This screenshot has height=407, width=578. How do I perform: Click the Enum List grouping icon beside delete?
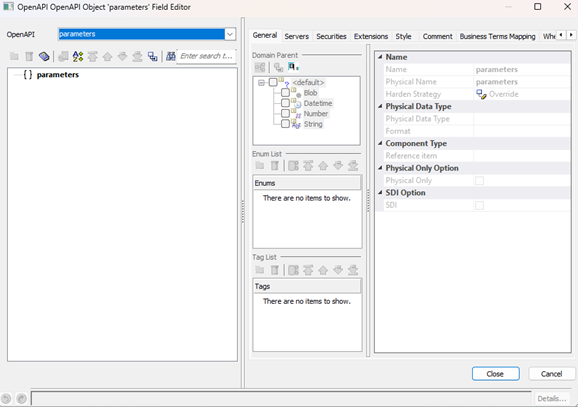pos(293,166)
